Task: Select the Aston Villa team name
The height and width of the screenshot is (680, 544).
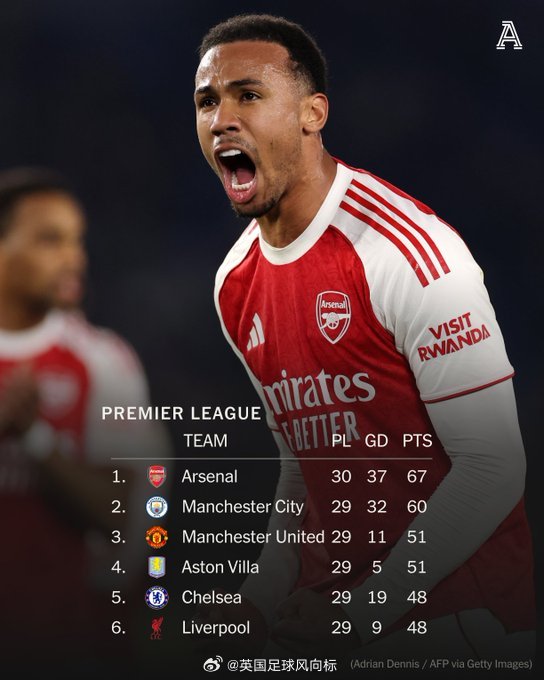Action: [220, 567]
